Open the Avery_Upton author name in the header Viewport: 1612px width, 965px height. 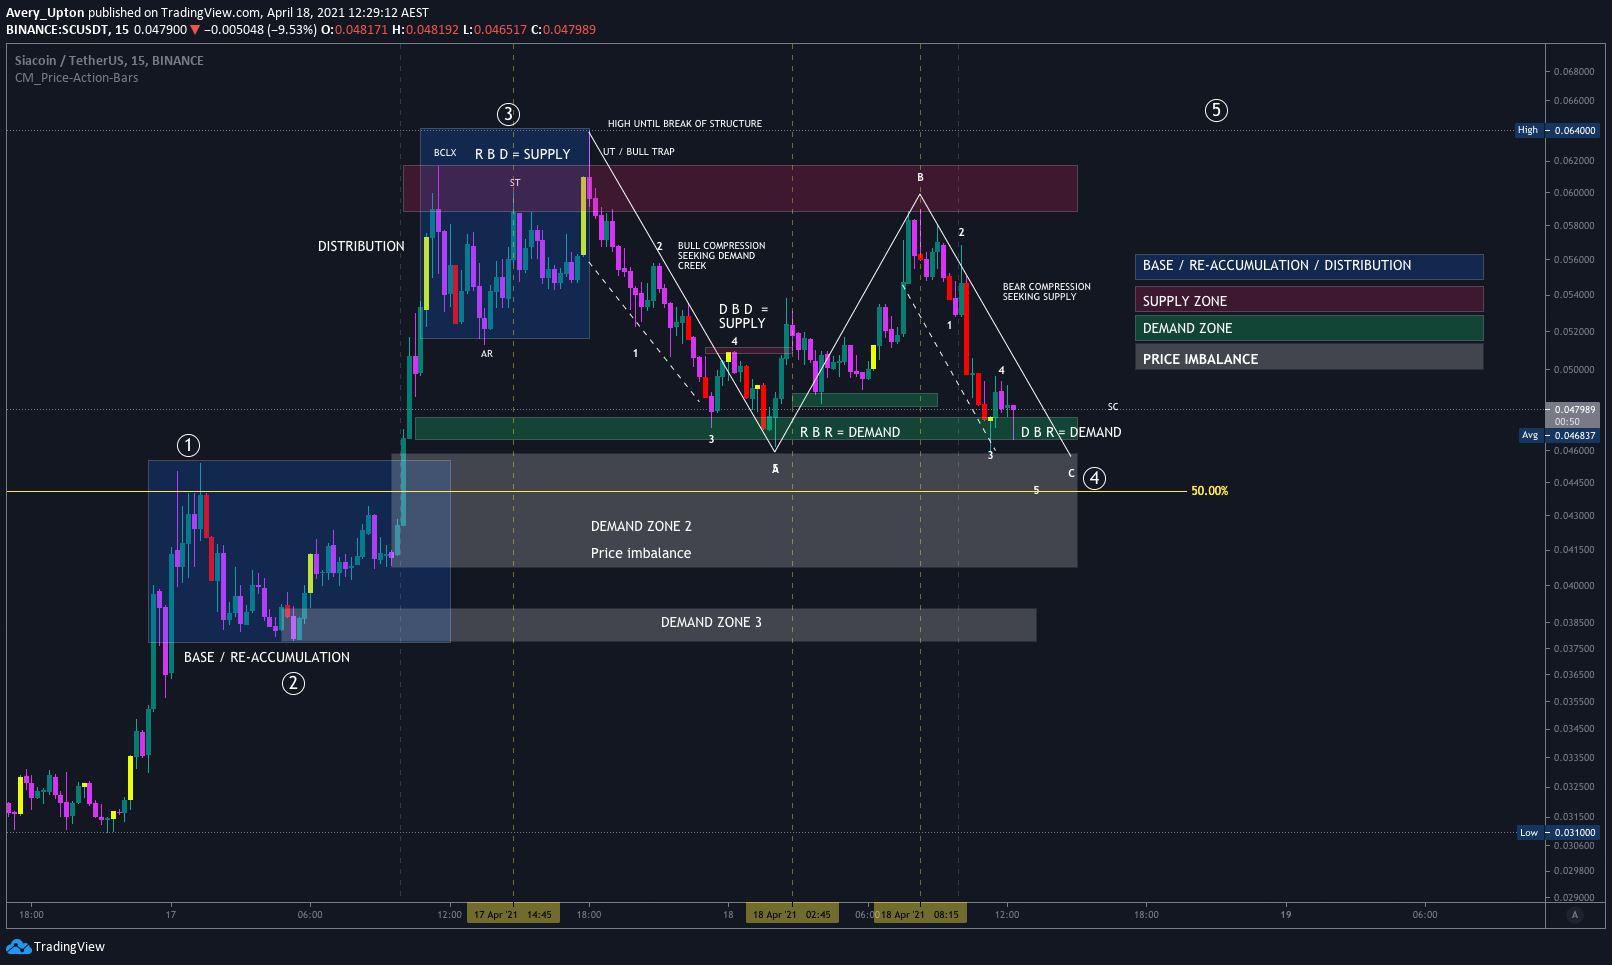pyautogui.click(x=45, y=13)
